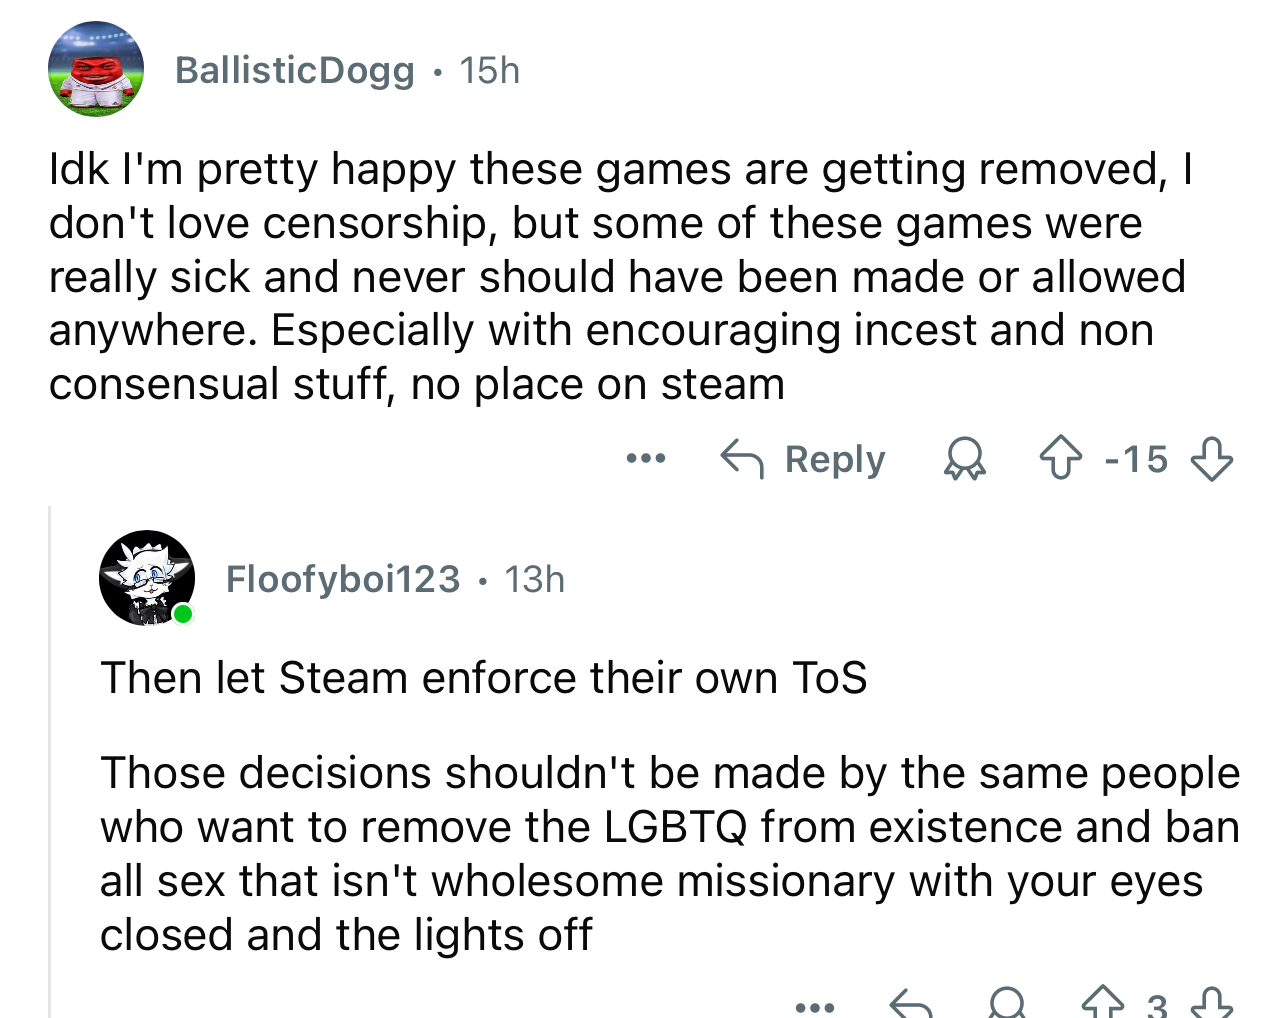Downvote BallisticDogg's comment
The width and height of the screenshot is (1284, 1018).
point(1211,459)
